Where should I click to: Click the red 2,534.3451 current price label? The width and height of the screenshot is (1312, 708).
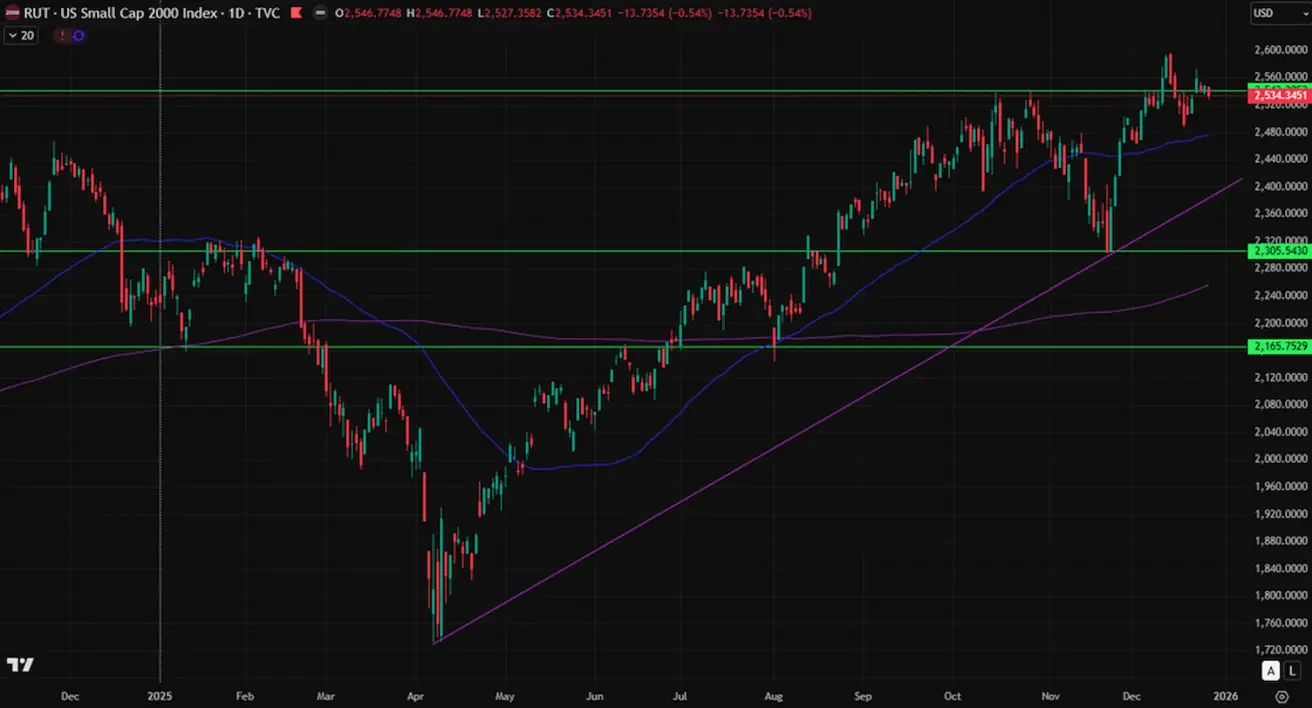(1278, 95)
